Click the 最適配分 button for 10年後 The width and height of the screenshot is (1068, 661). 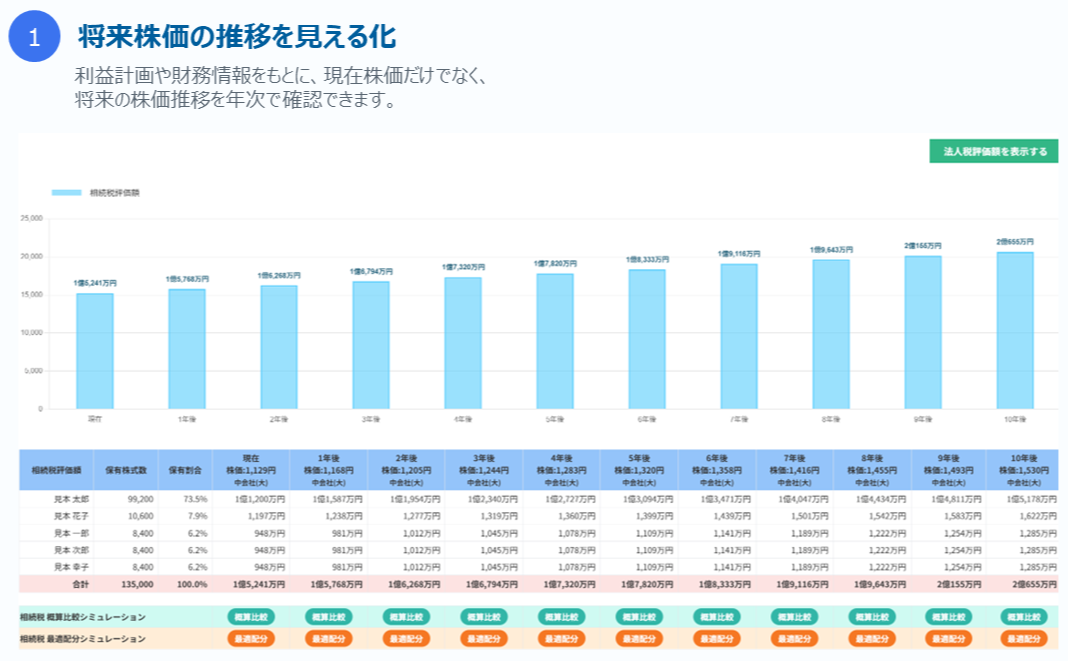[x=1024, y=639]
